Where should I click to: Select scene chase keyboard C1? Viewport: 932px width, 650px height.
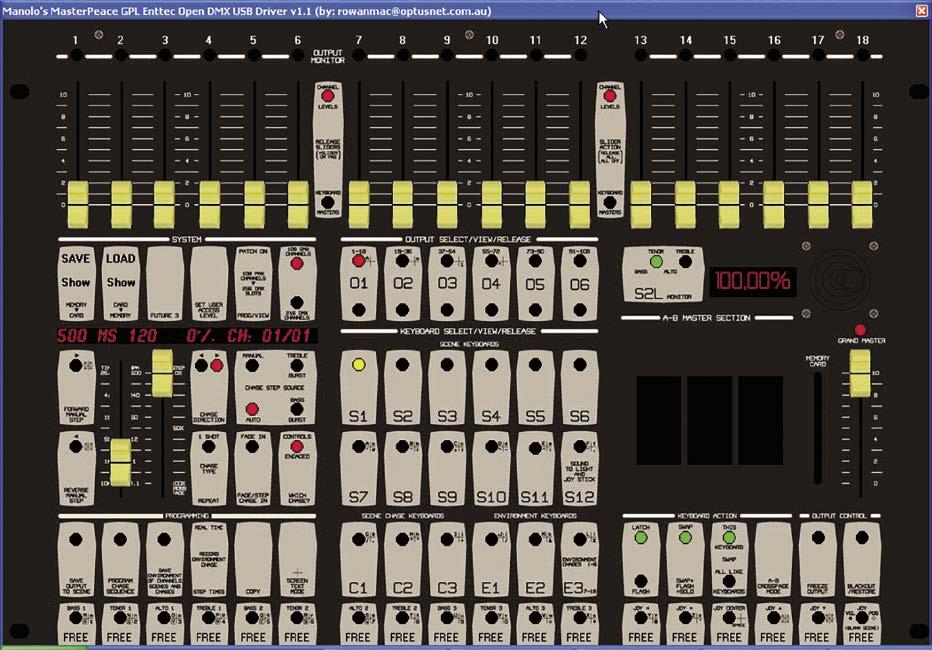(358, 560)
